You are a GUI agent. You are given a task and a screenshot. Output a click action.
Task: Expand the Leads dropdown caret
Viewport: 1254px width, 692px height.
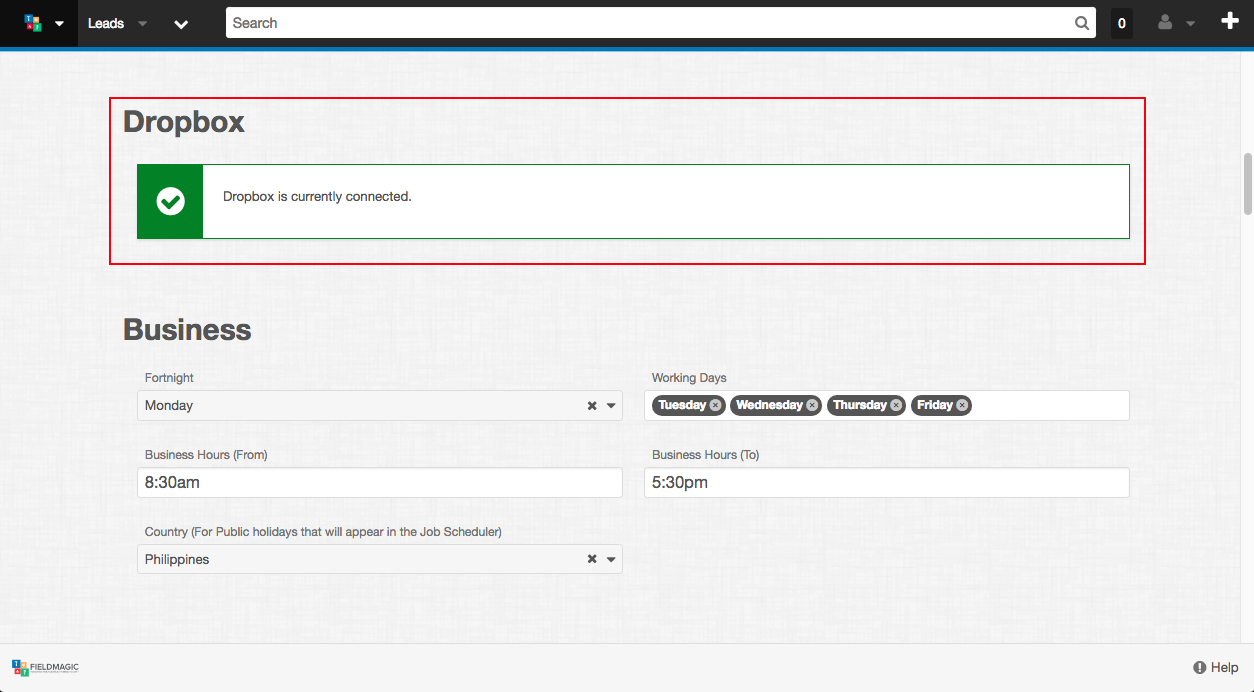143,23
